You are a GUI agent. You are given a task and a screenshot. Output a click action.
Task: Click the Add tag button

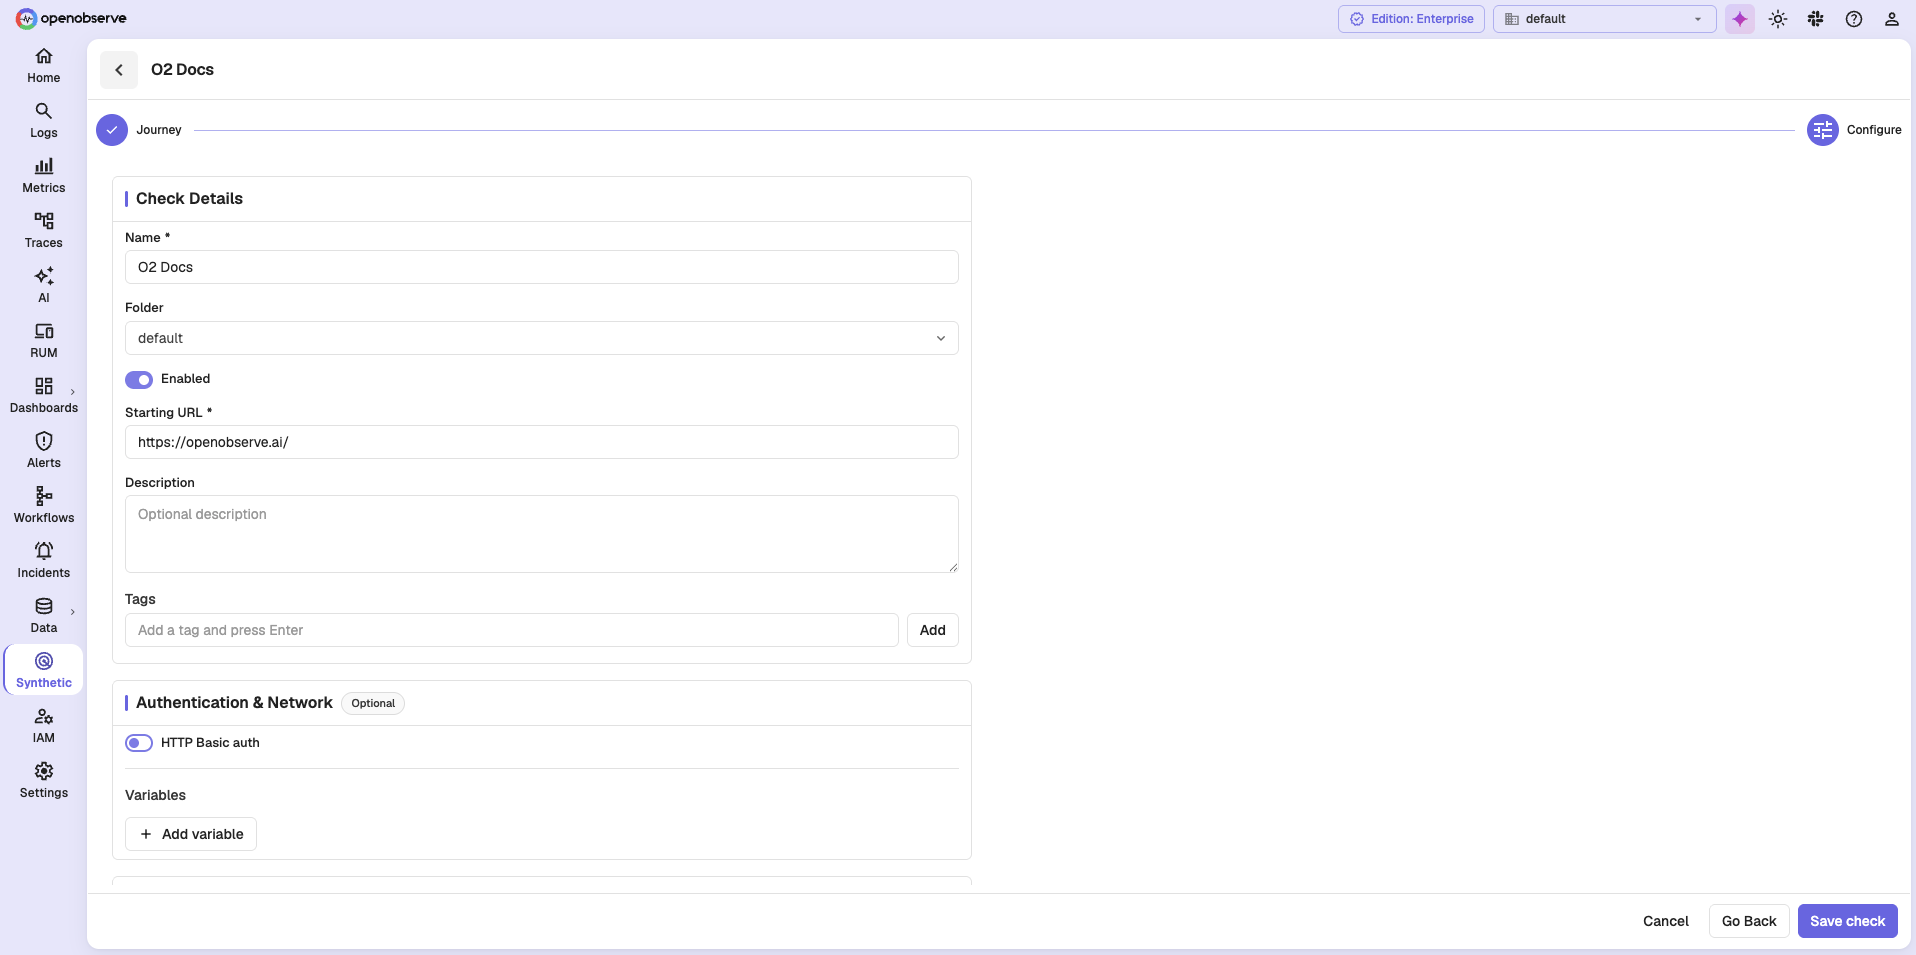933,630
